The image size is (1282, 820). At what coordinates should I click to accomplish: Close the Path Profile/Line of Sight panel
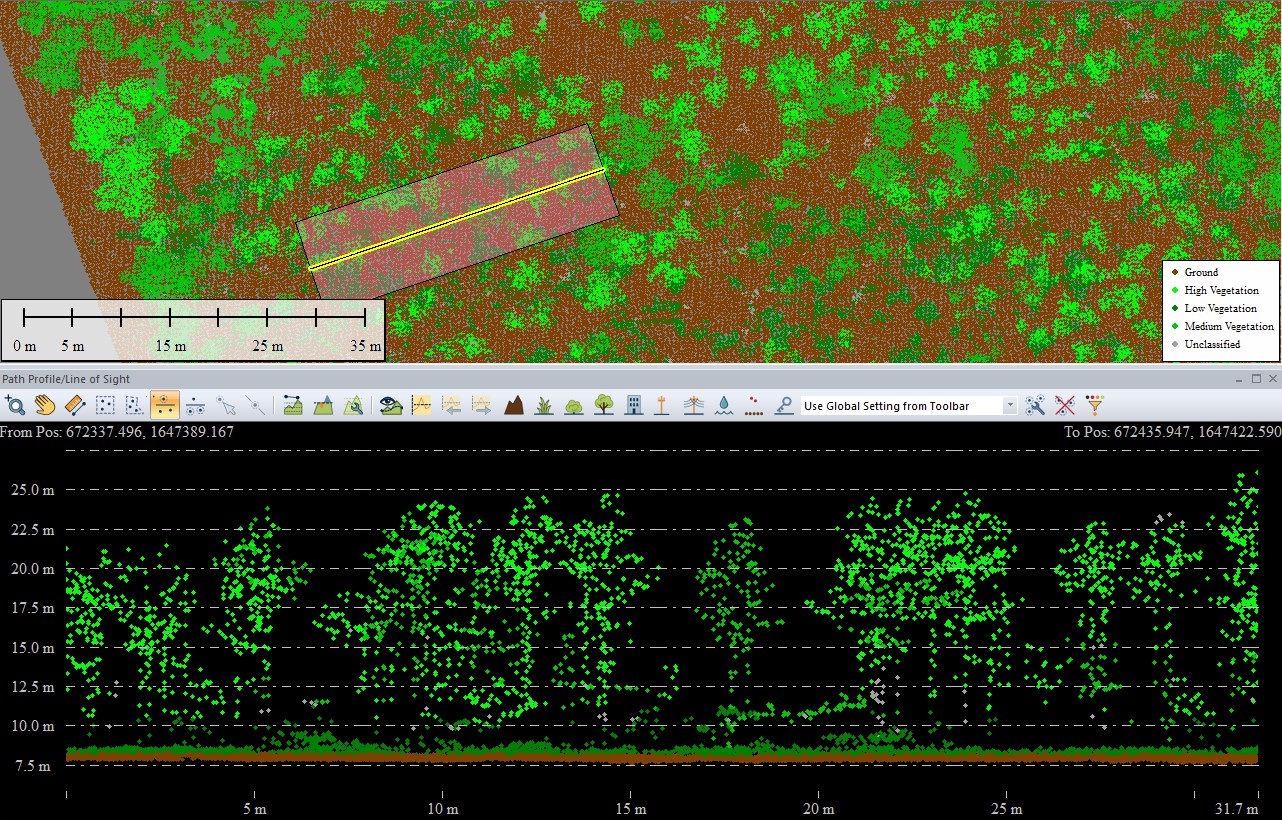coord(1273,379)
